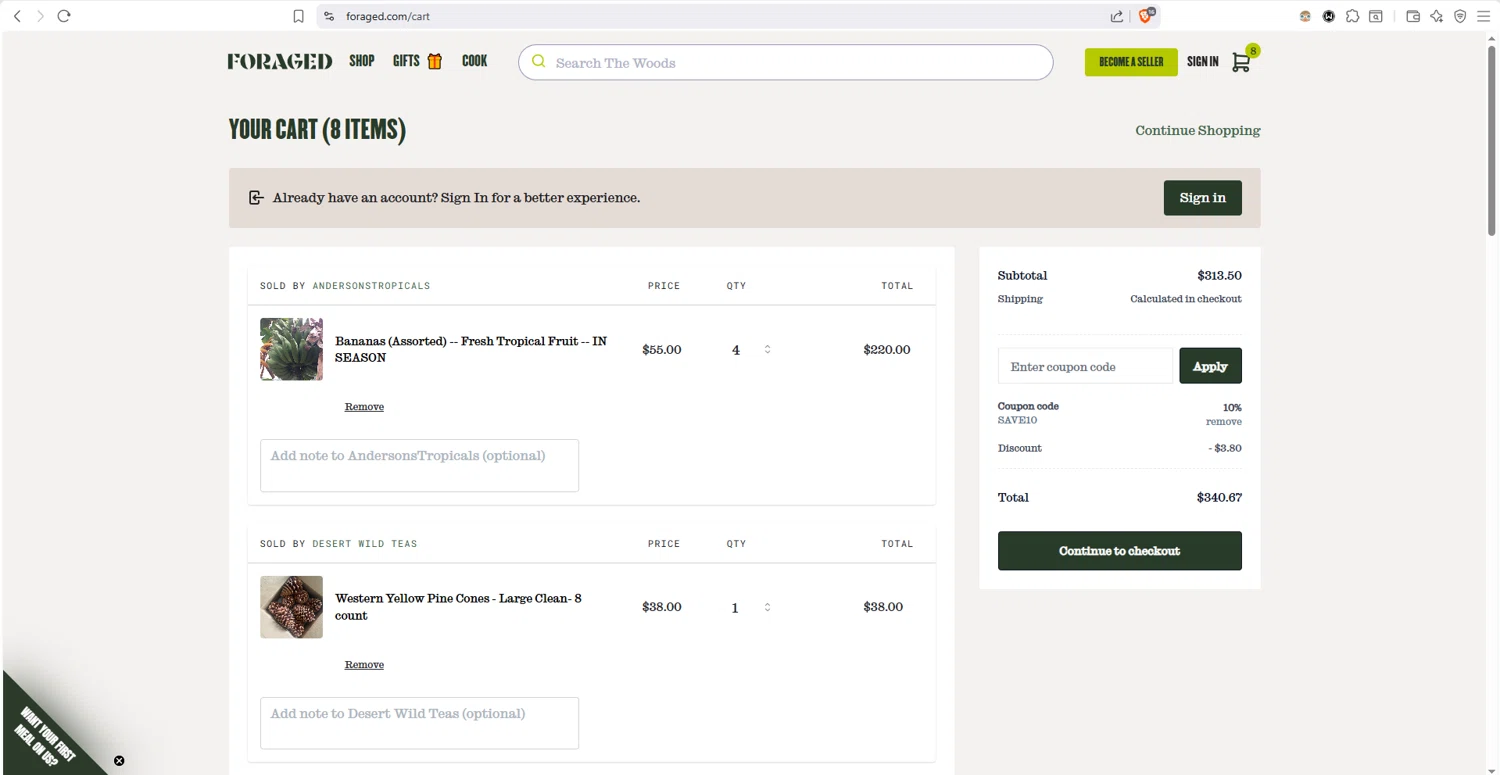
Task: Click the Bananas unit price $55.00
Action: 662,349
